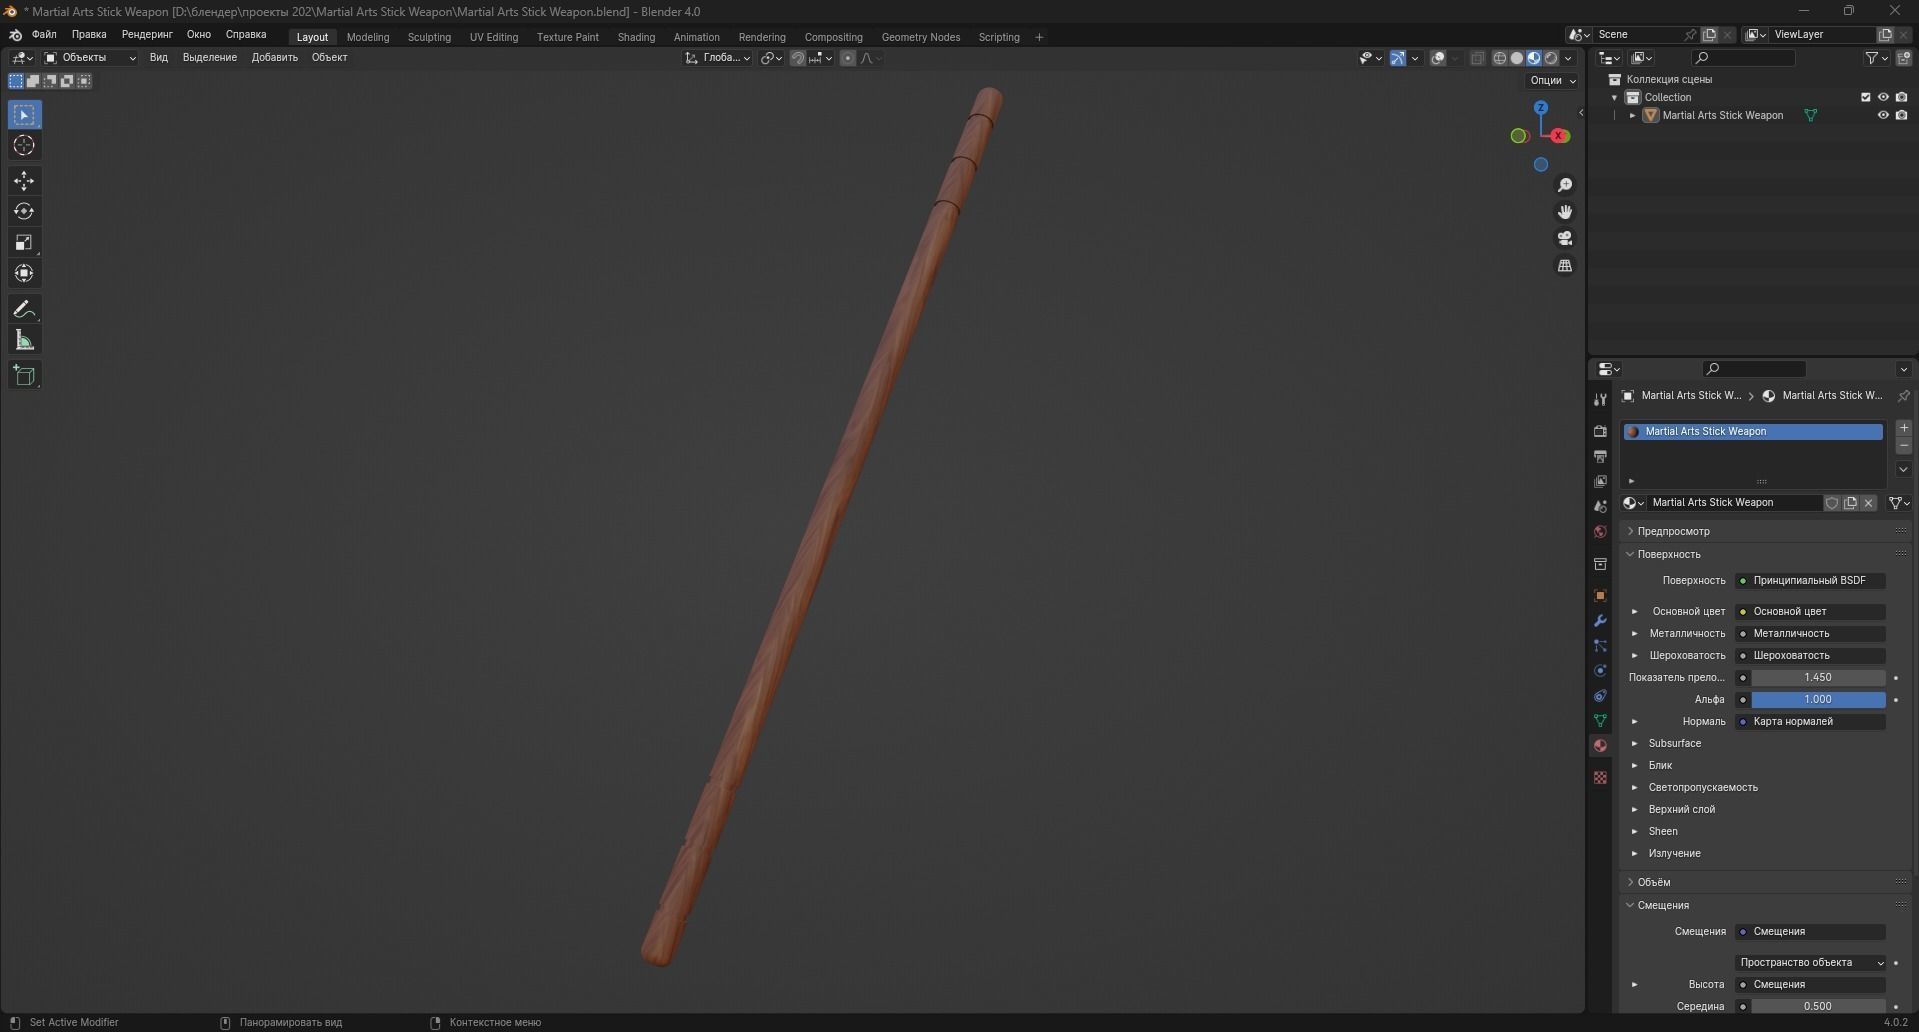Open the Object Mode dropdown
Viewport: 1919px width, 1032px height.
tap(90, 58)
